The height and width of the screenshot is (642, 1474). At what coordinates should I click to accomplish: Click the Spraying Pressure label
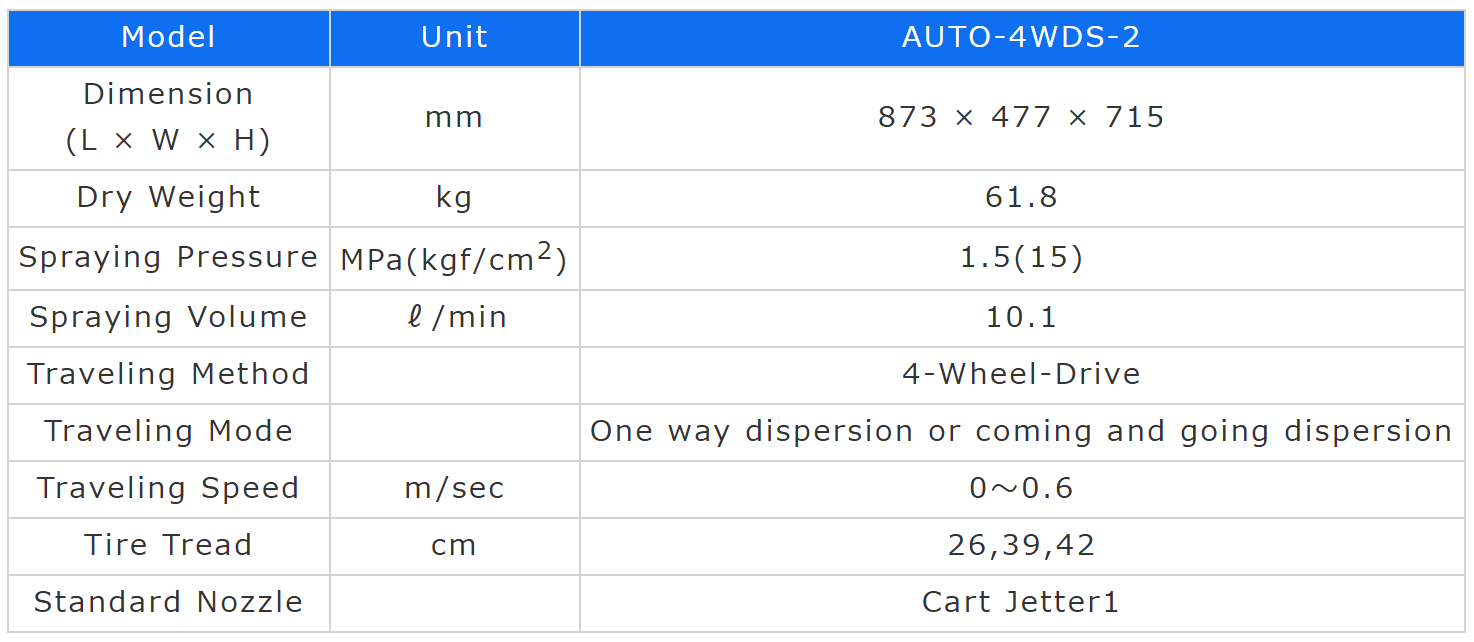[x=168, y=257]
